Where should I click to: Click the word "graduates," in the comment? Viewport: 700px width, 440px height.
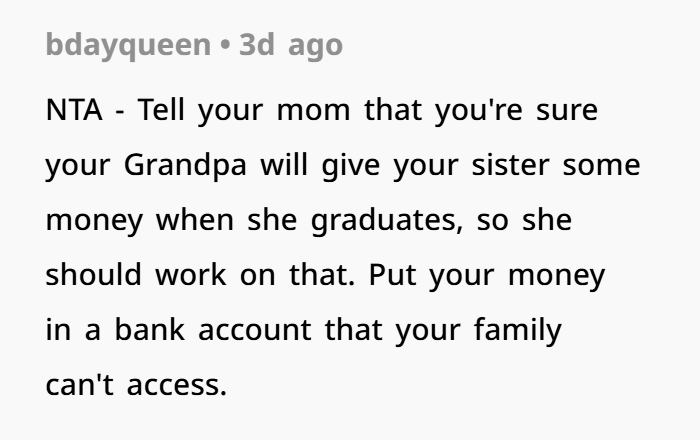point(387,220)
